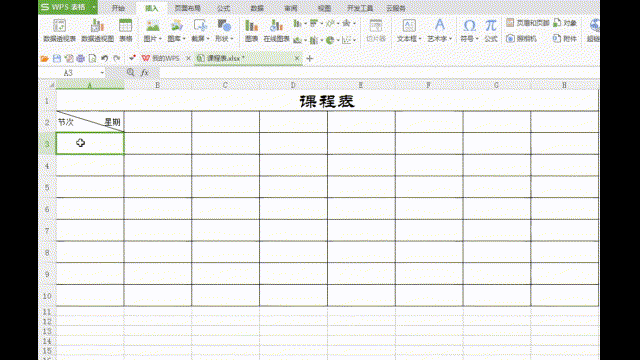Viewport: 640px width, 360px height.
Task: Switch to the 云服务 ribbon tab
Action: [396, 8]
